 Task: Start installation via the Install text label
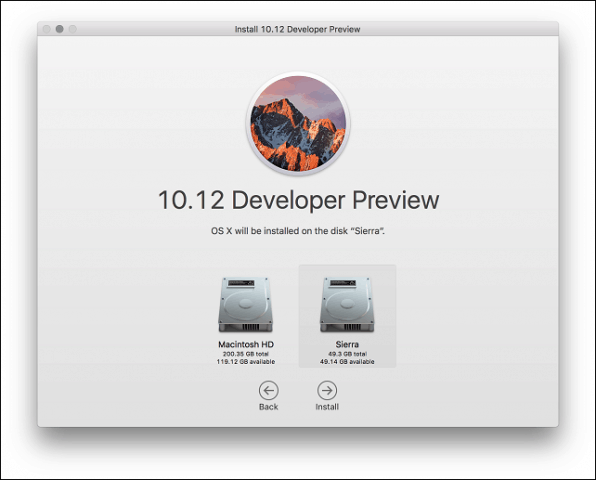tap(327, 407)
